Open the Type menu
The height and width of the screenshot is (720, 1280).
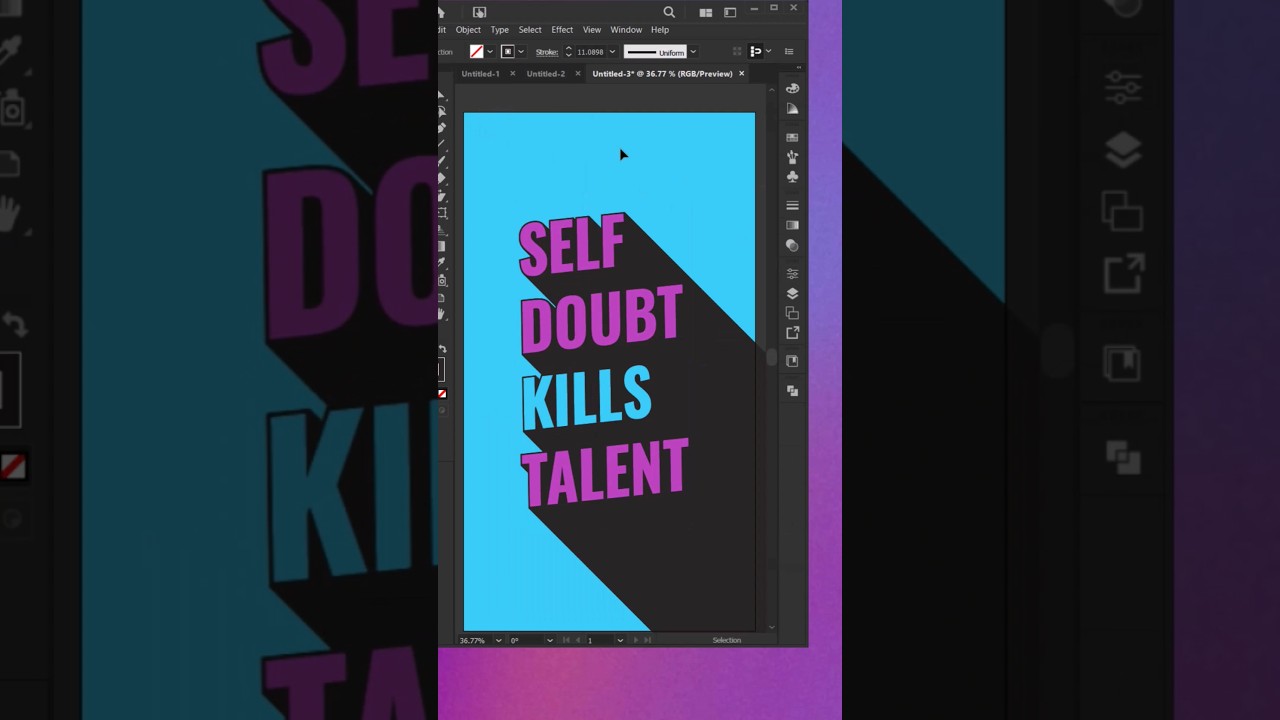[500, 30]
